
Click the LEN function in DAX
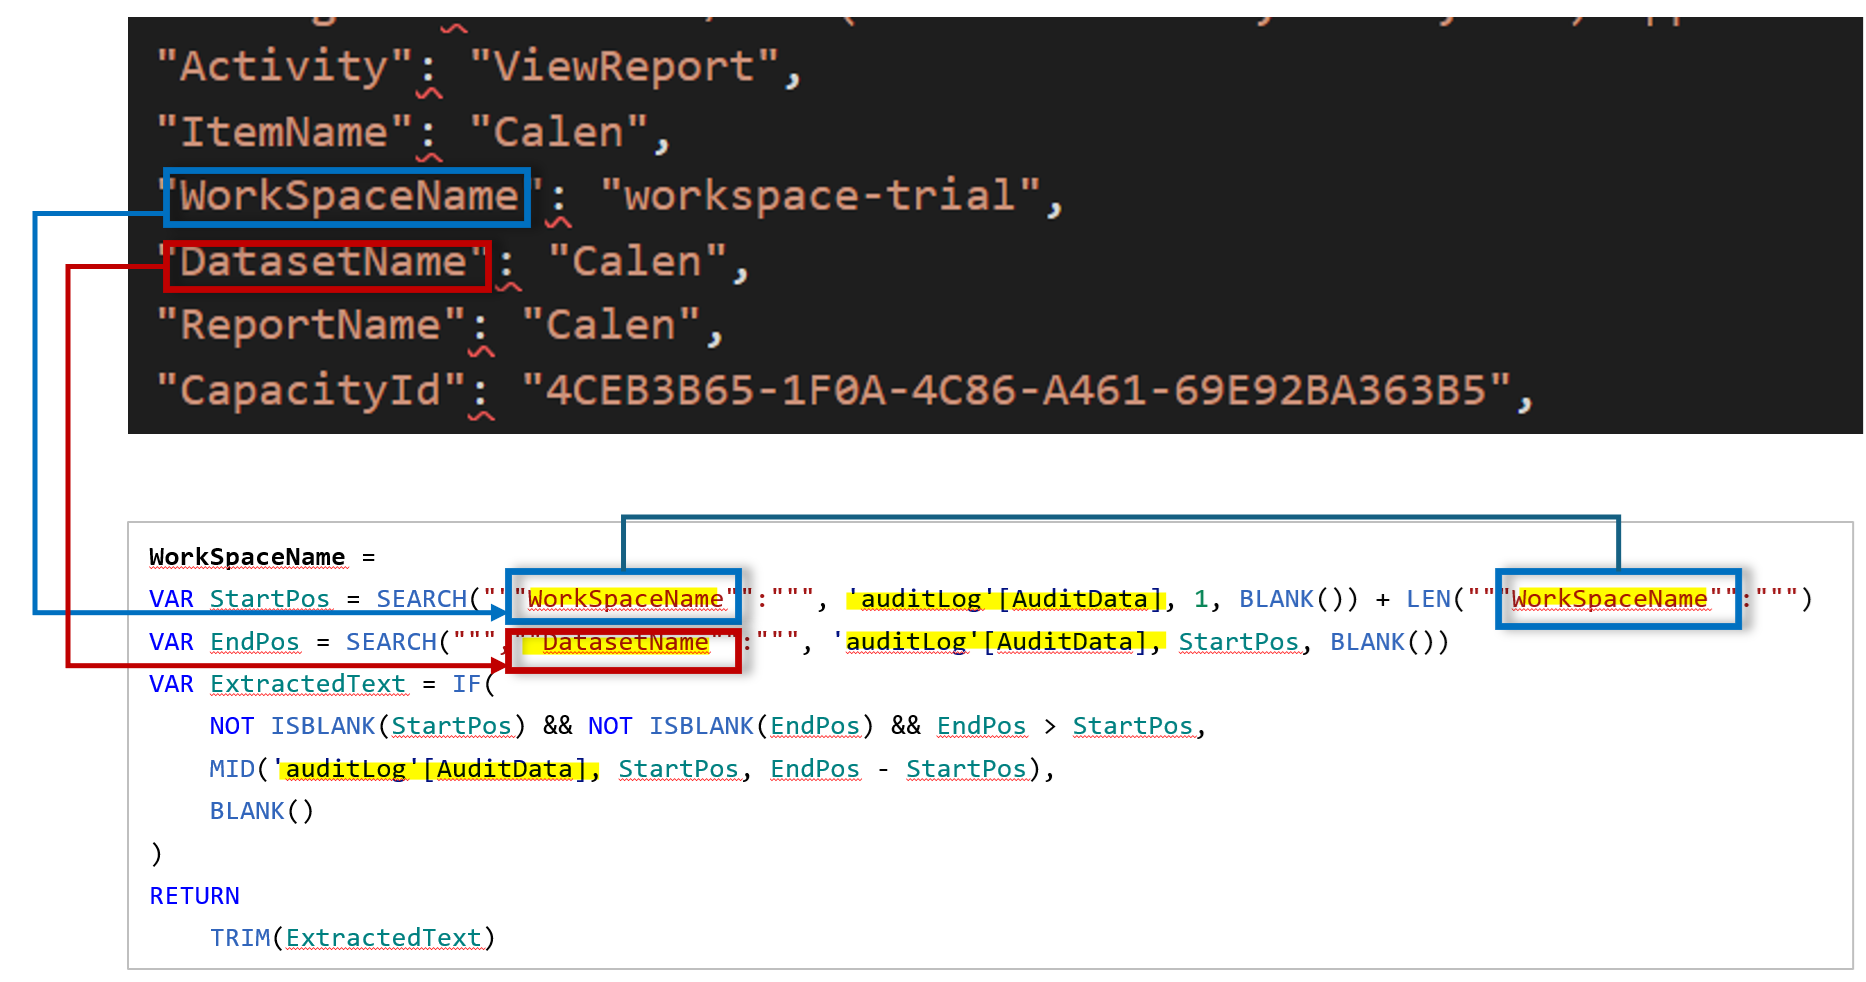tap(1428, 599)
